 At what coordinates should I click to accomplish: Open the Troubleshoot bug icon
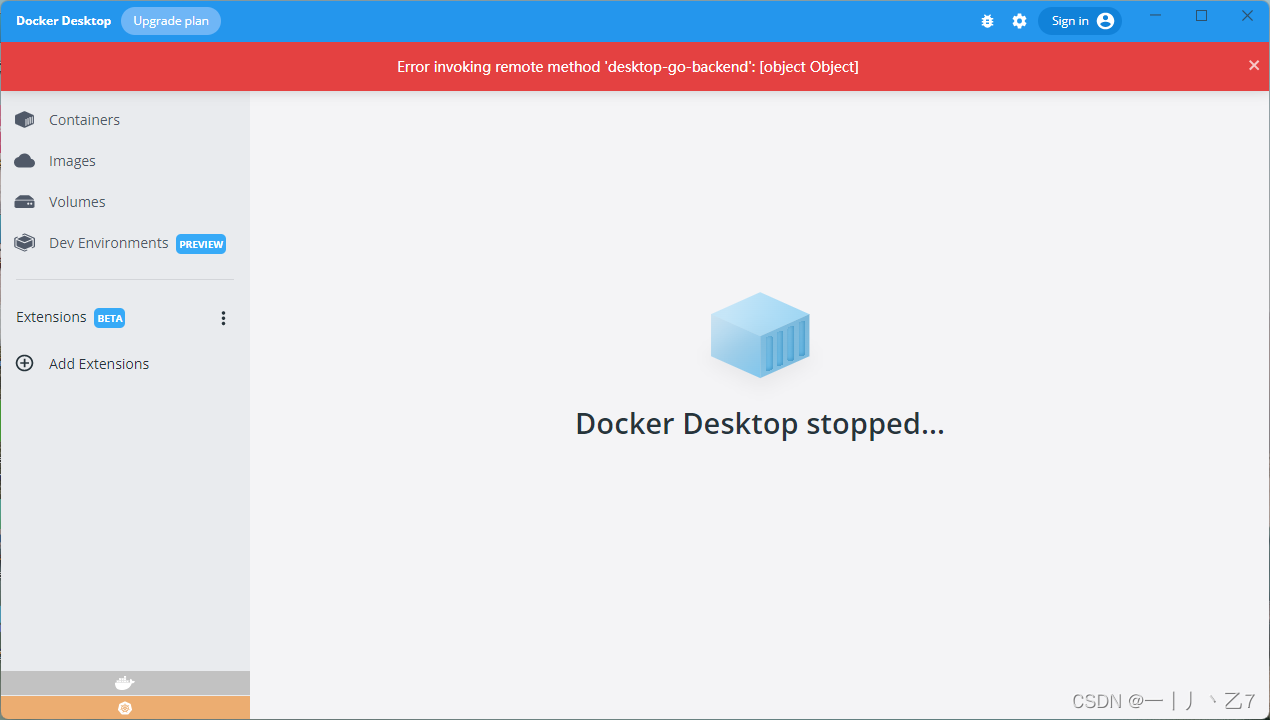pos(987,21)
